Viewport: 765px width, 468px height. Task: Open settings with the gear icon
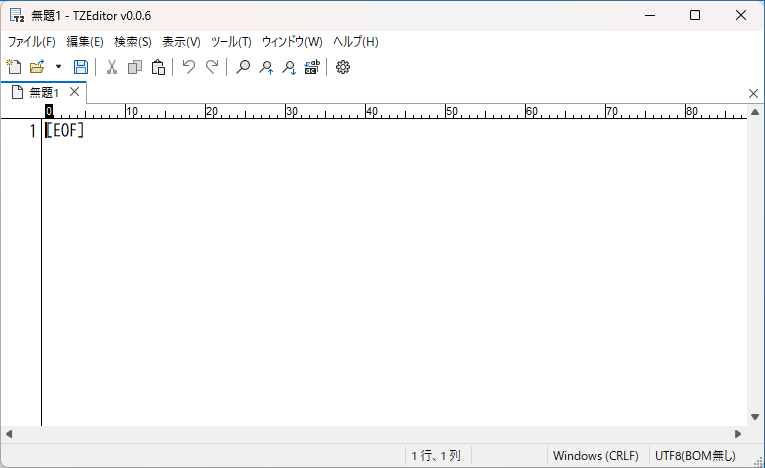click(343, 67)
